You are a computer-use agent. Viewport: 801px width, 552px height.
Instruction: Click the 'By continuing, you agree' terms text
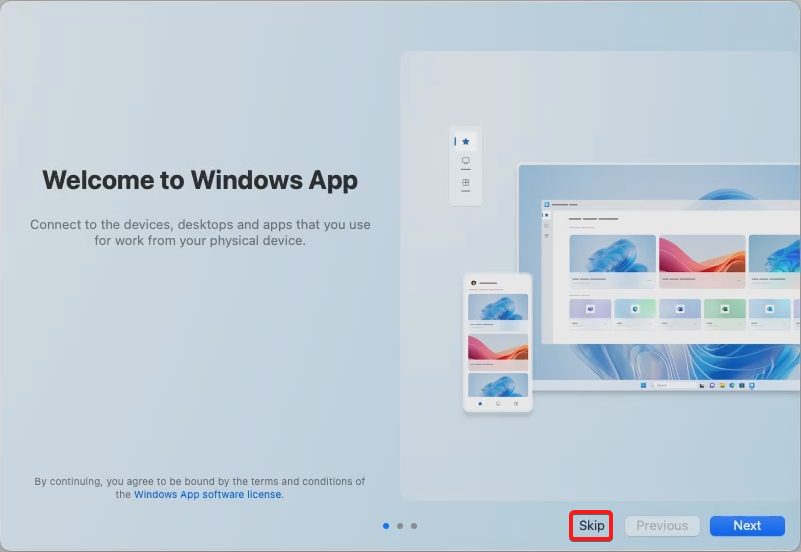[200, 488]
